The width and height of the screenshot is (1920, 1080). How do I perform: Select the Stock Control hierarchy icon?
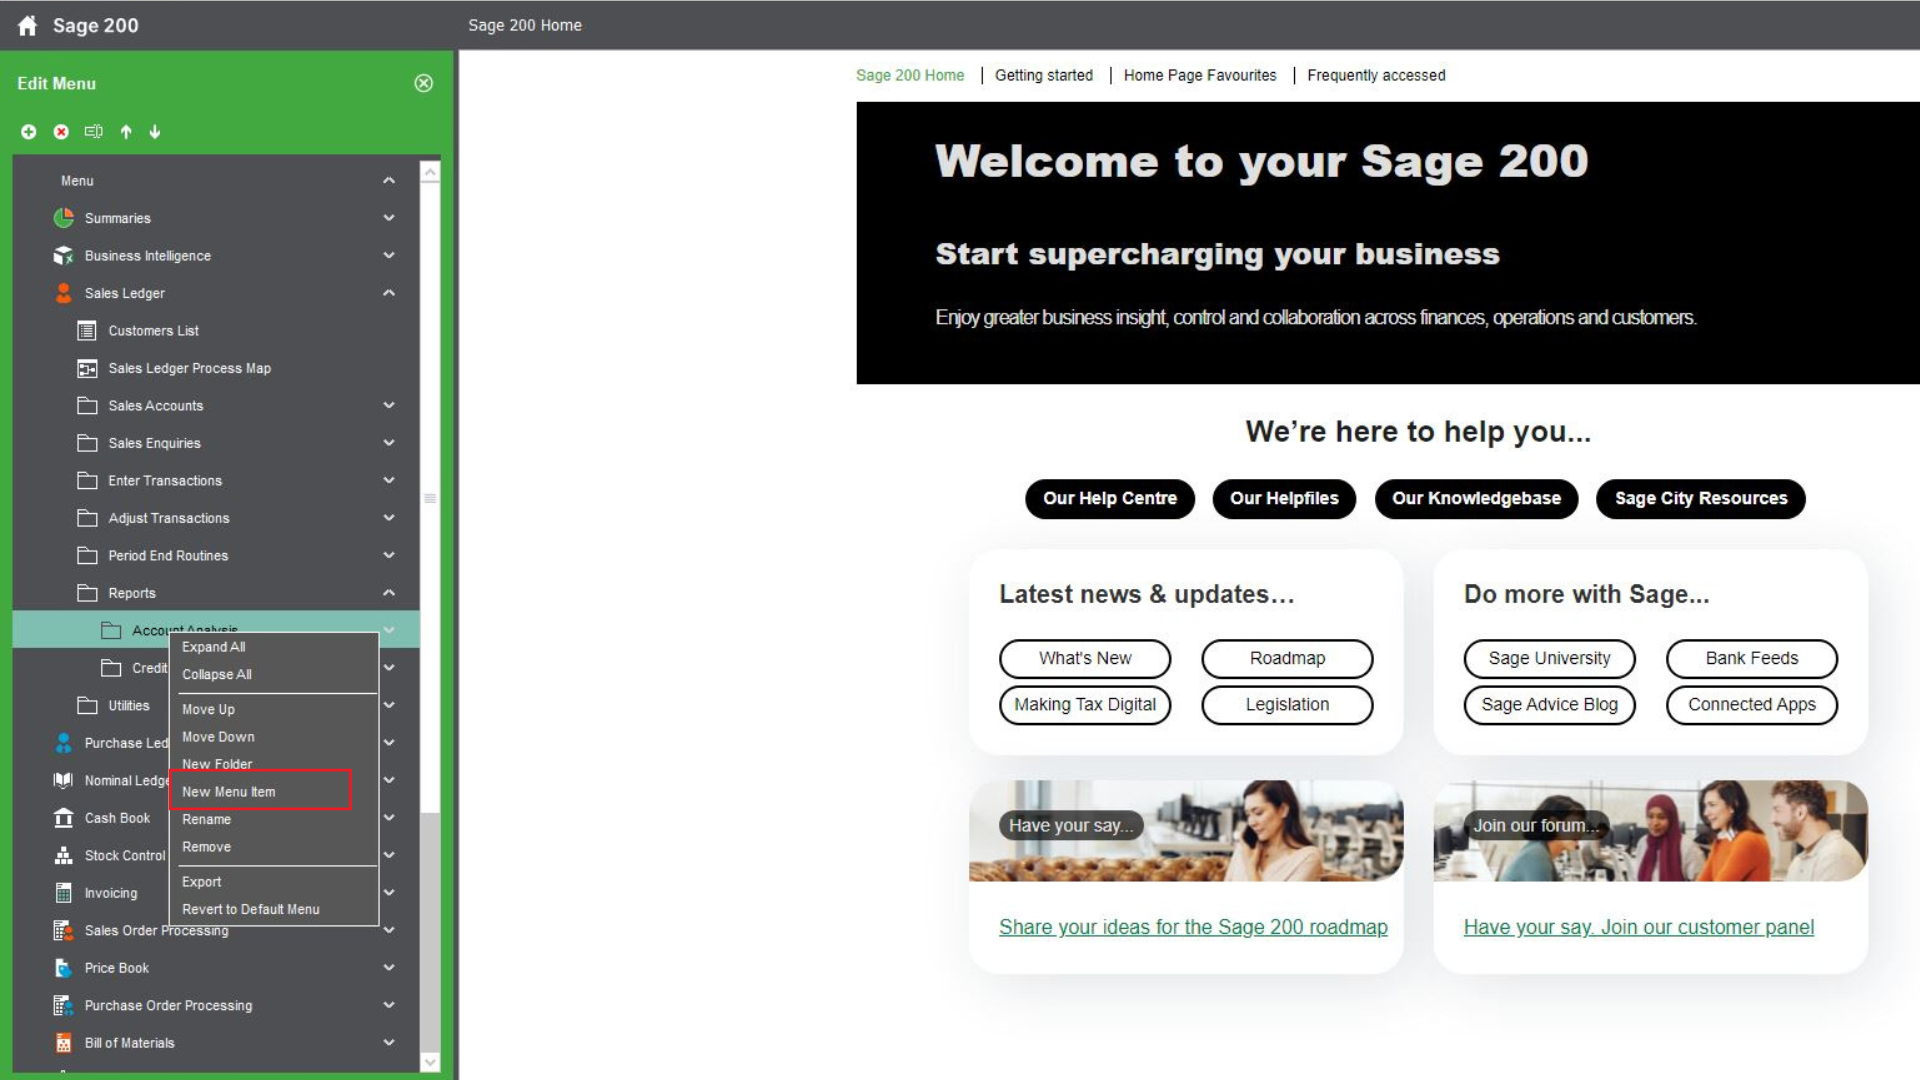[63, 855]
